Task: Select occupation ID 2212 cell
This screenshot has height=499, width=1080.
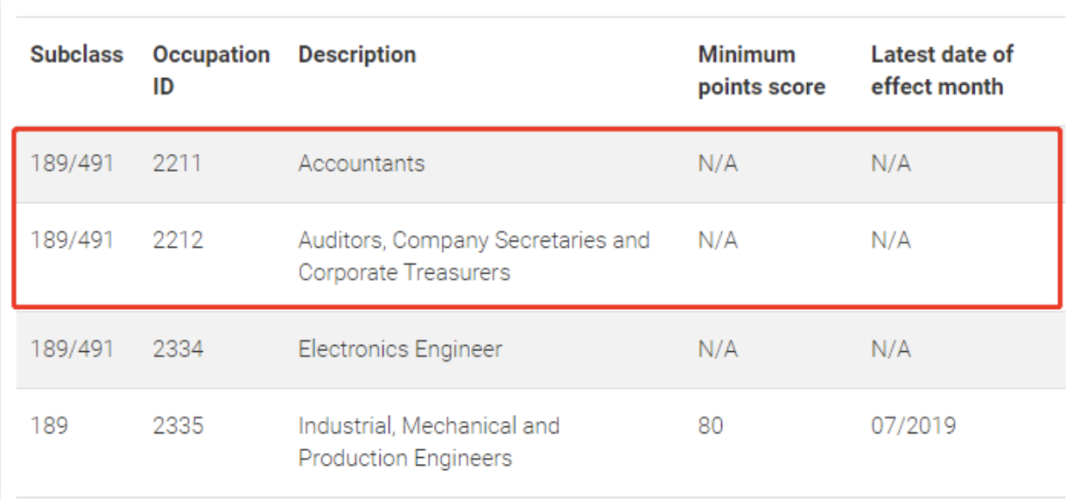Action: (178, 240)
